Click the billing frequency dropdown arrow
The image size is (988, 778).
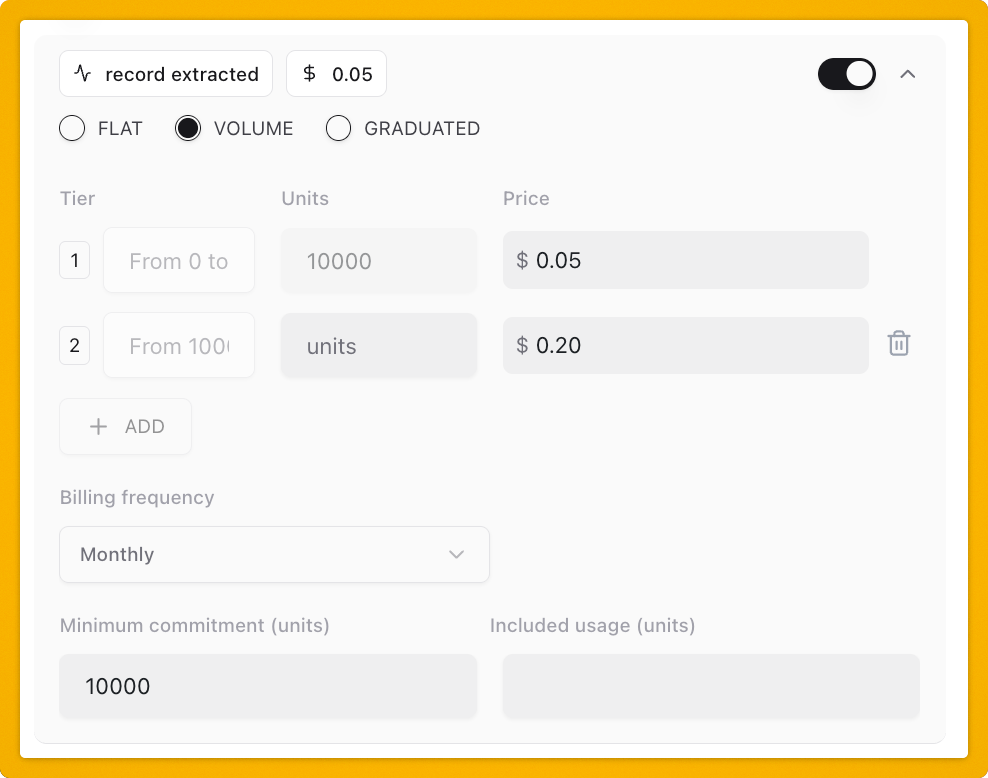click(x=457, y=554)
